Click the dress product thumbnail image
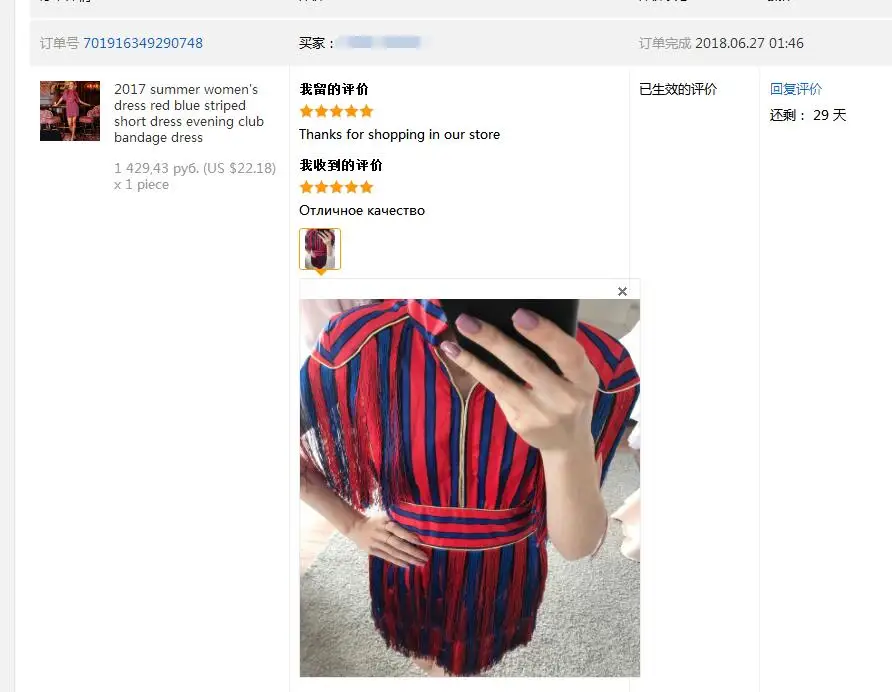The height and width of the screenshot is (692, 892). pyautogui.click(x=70, y=111)
